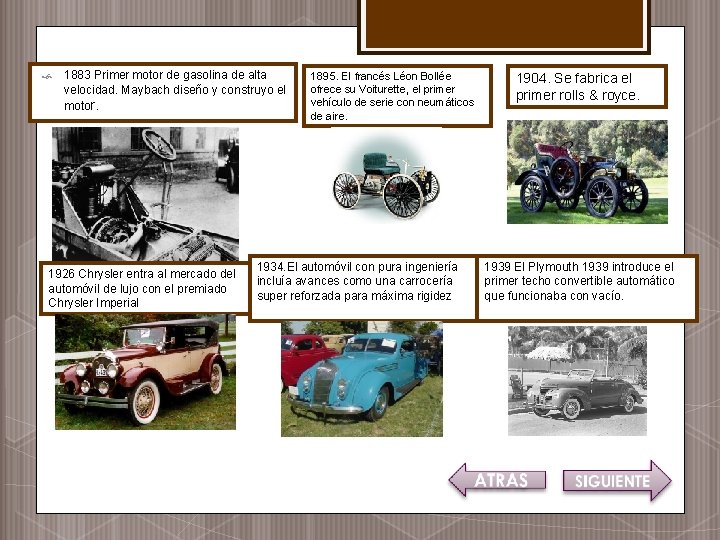Advance with the SIGUIENTE arrow button

pos(617,480)
